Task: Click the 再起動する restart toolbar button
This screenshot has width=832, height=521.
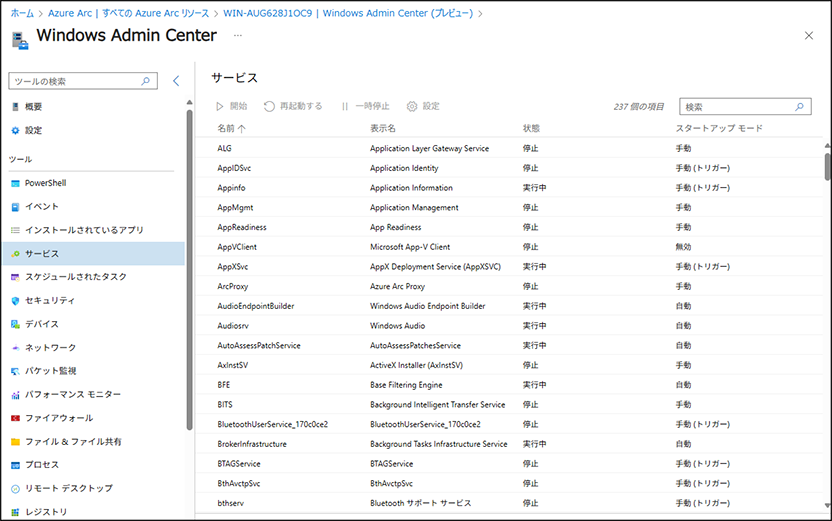Action: [x=293, y=106]
